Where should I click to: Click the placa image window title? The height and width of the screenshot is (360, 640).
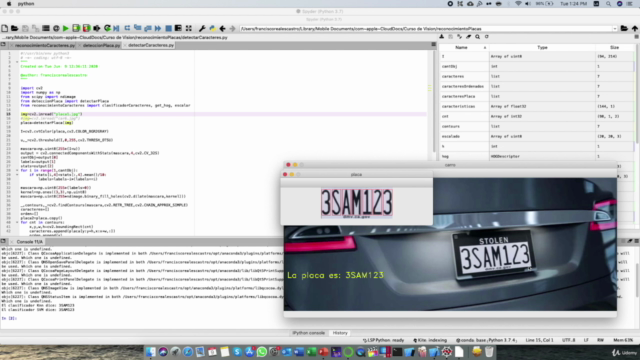pos(356,174)
